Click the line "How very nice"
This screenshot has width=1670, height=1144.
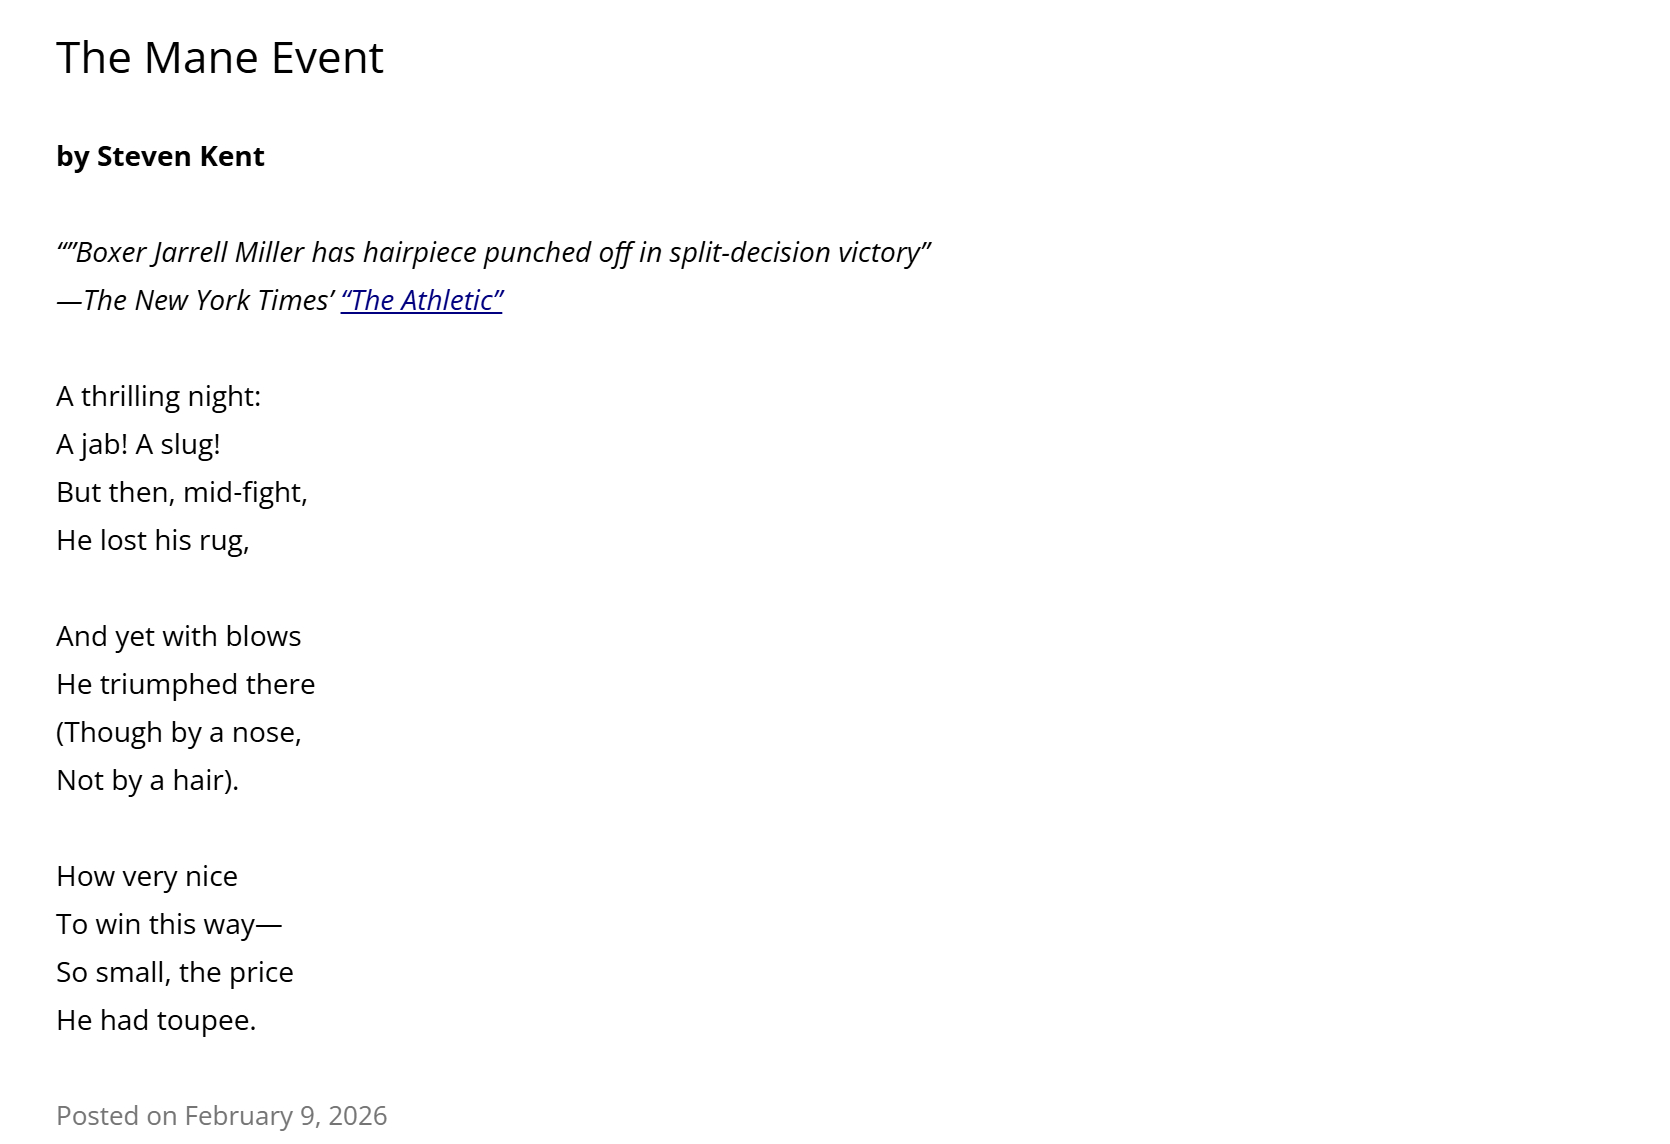tap(147, 876)
